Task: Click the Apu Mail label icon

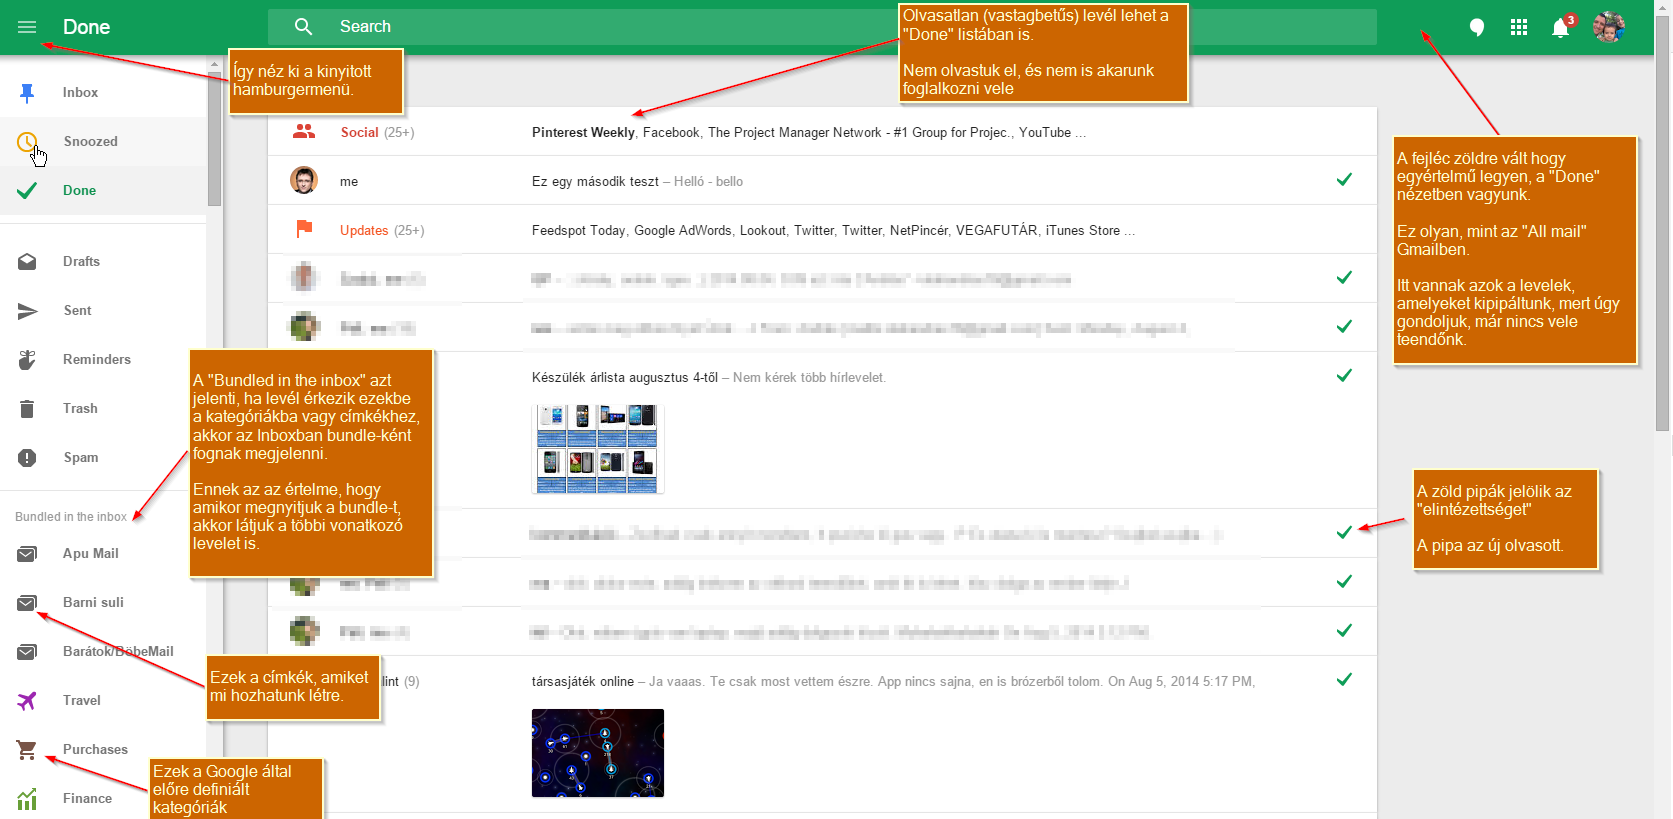Action: tap(27, 554)
